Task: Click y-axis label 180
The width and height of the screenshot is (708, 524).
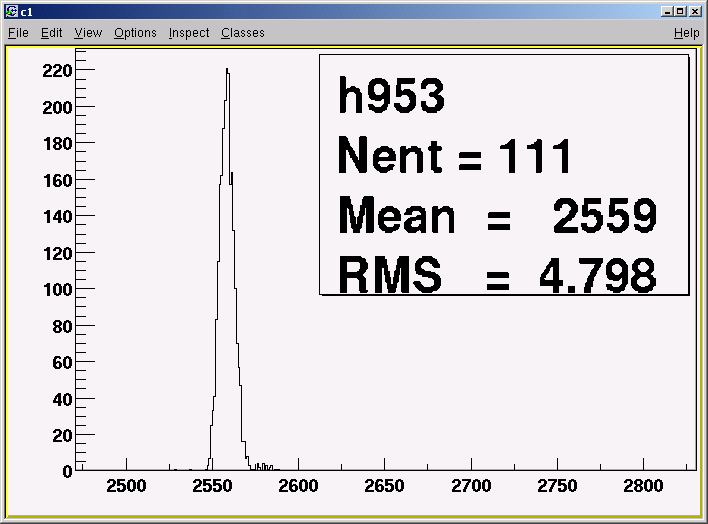Action: 57,144
